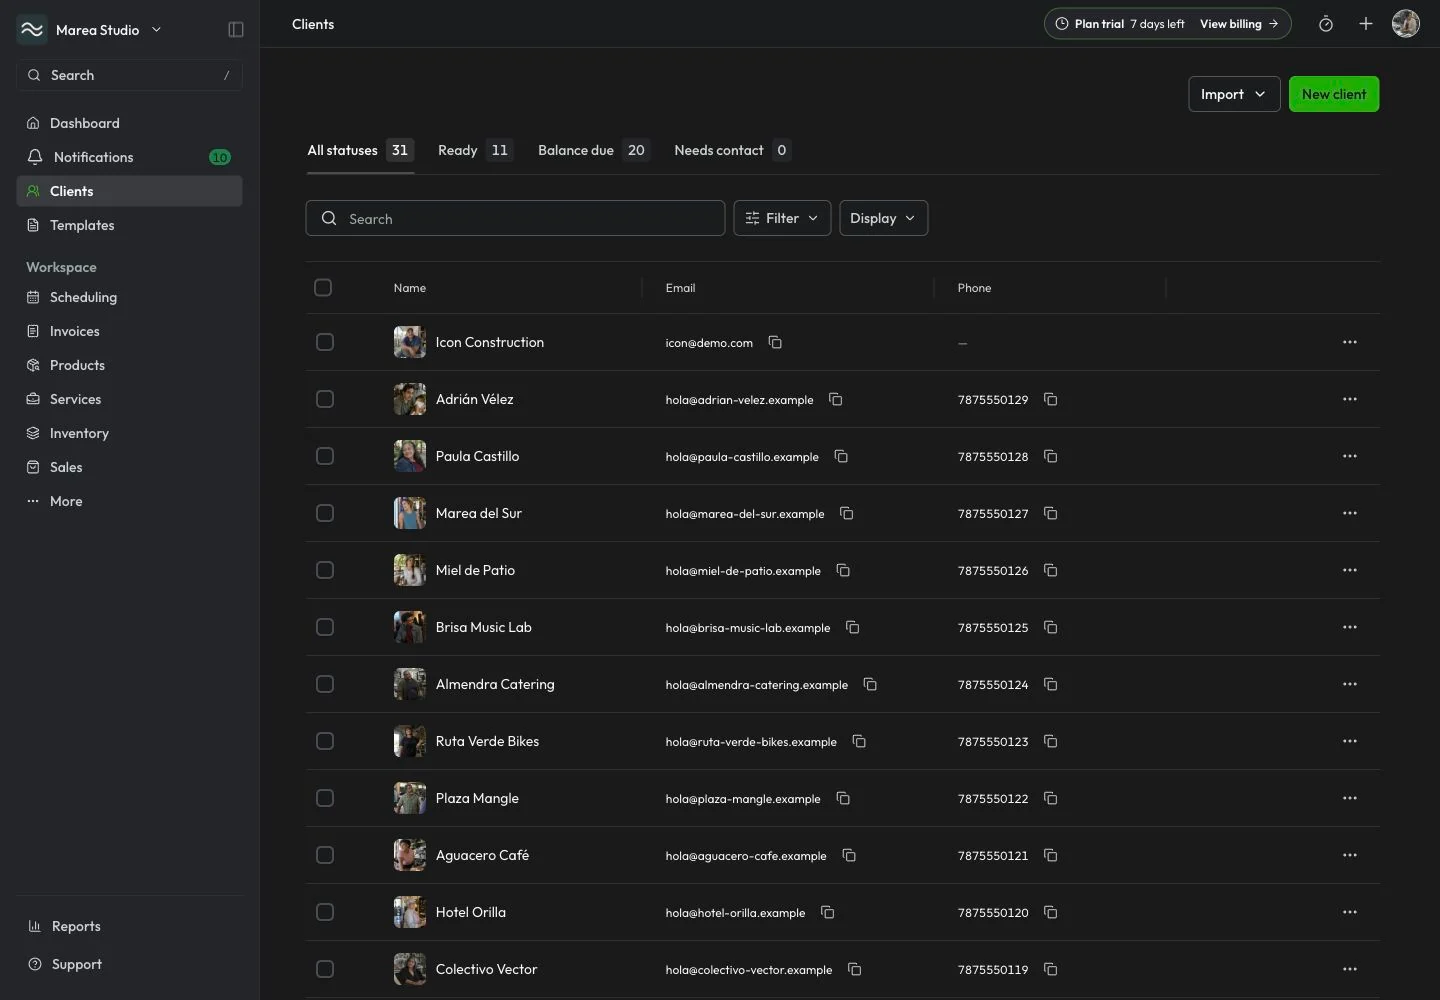Open row actions for Brisa Music Lab
Screen dimensions: 1440x1000
(1350, 627)
